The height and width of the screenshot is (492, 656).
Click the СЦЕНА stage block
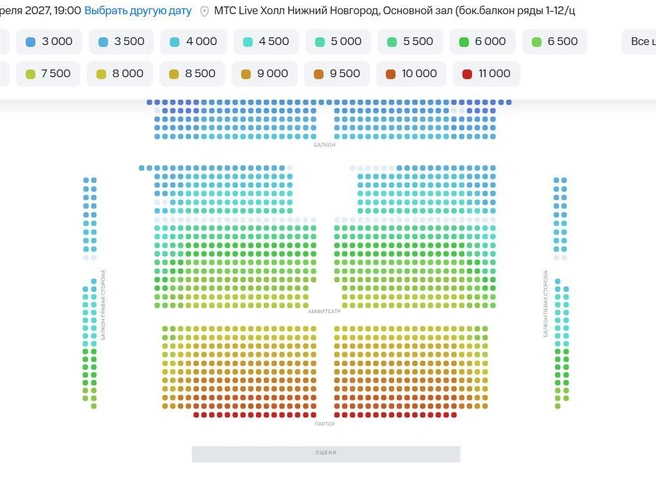[x=326, y=454]
